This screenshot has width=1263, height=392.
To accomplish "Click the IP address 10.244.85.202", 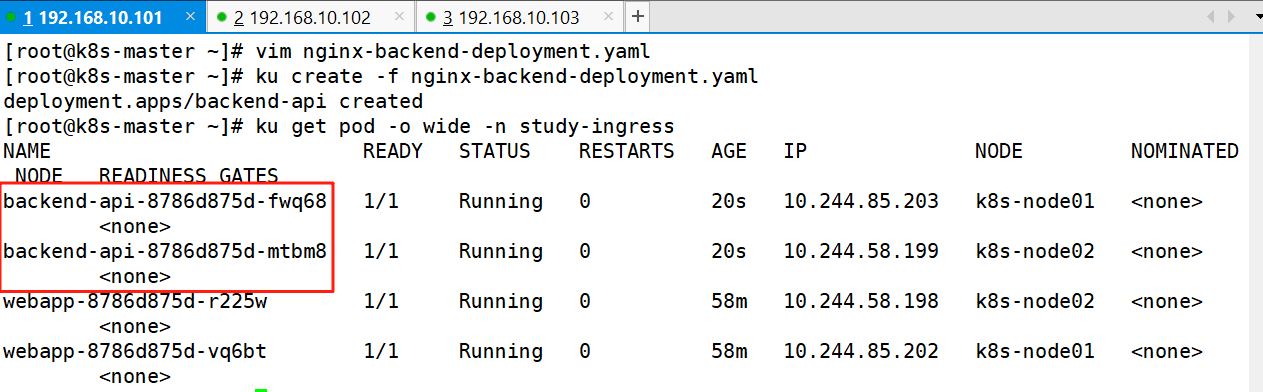I will 861,351.
